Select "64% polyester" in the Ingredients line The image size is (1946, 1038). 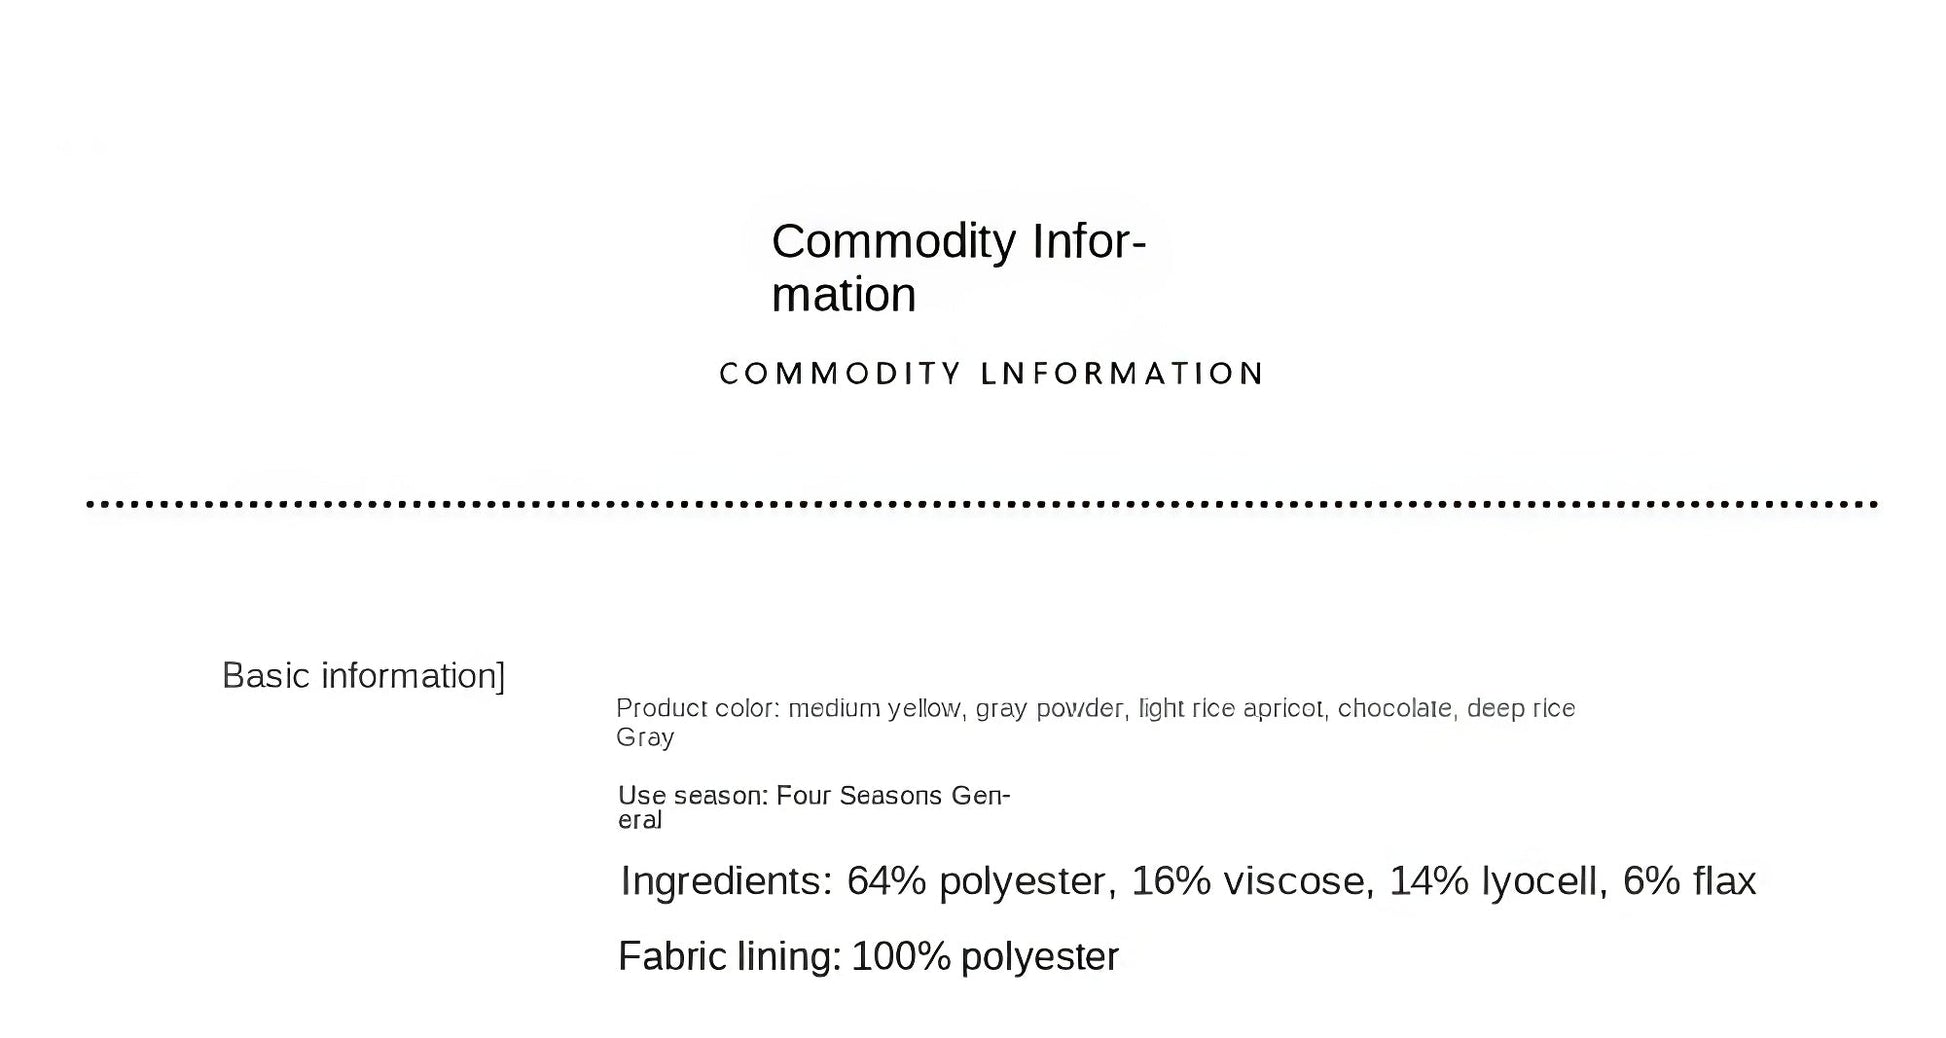coord(976,881)
